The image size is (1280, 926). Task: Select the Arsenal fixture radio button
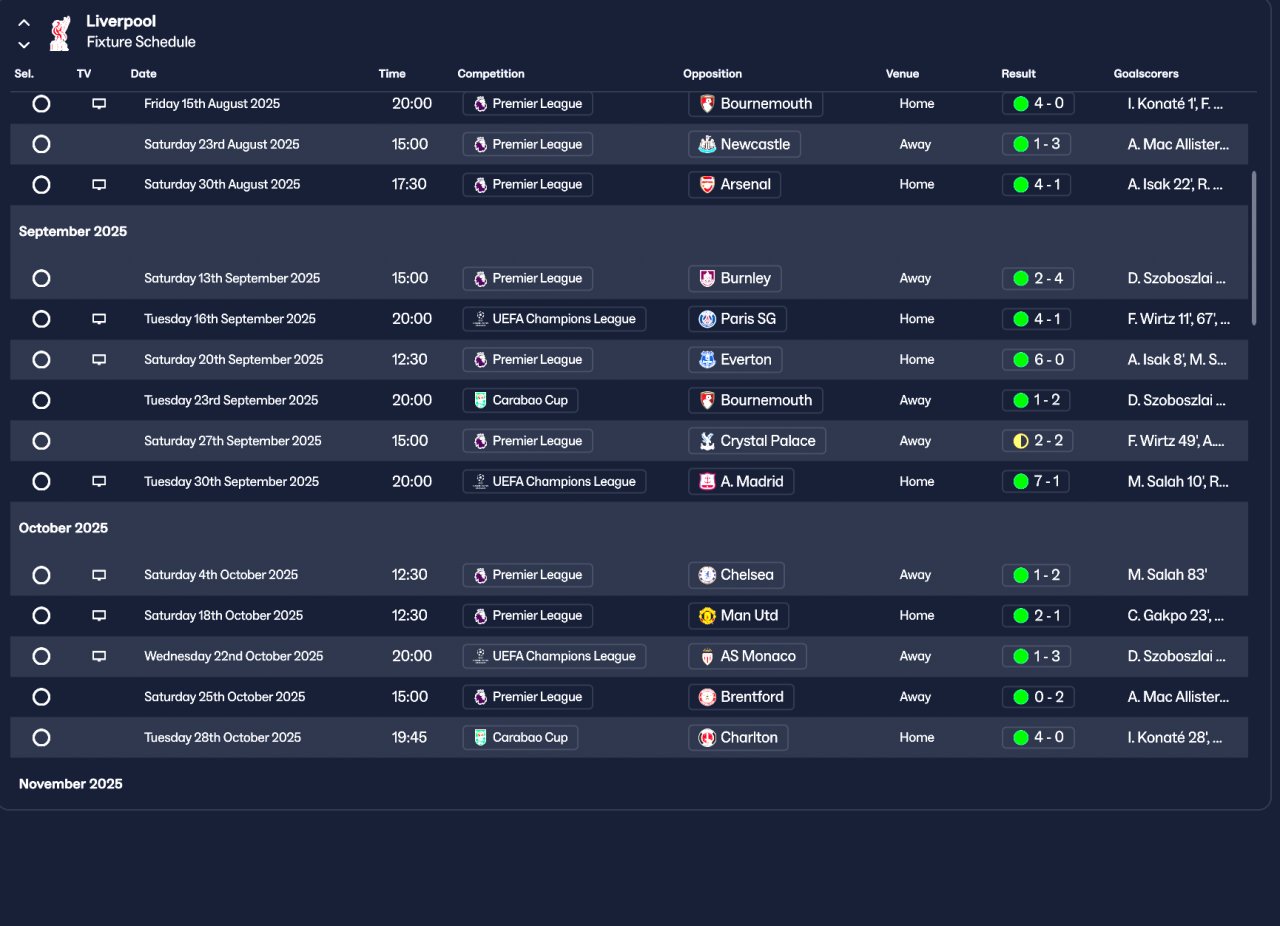point(41,185)
